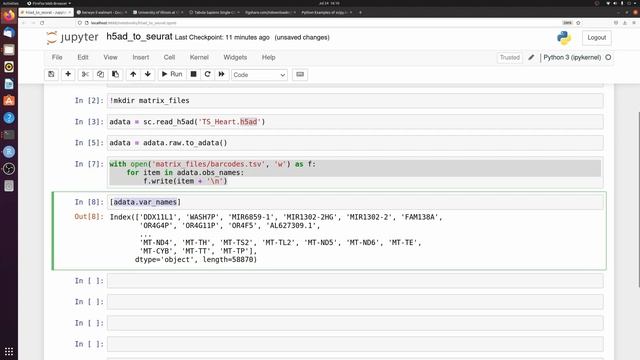Click the Jupyter logo

[x=72, y=38]
